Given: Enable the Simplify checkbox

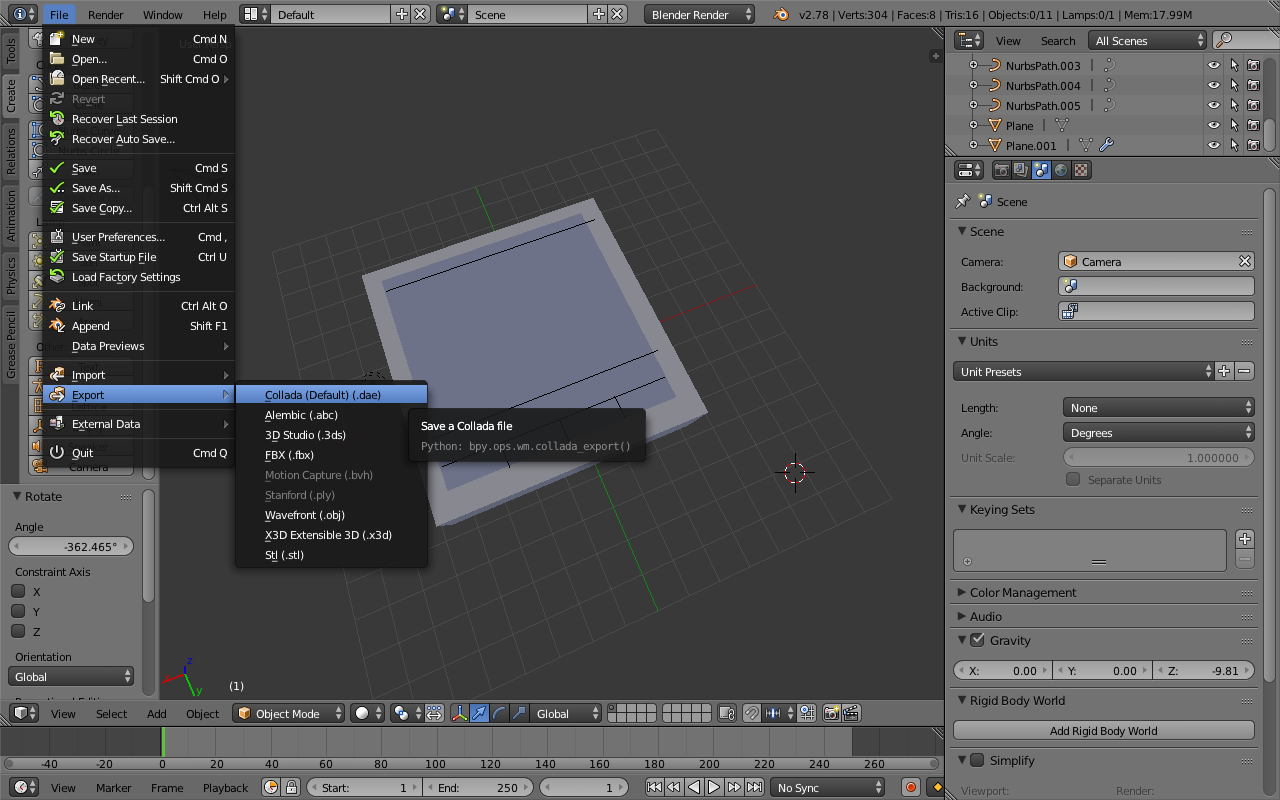Looking at the screenshot, I should tap(977, 760).
